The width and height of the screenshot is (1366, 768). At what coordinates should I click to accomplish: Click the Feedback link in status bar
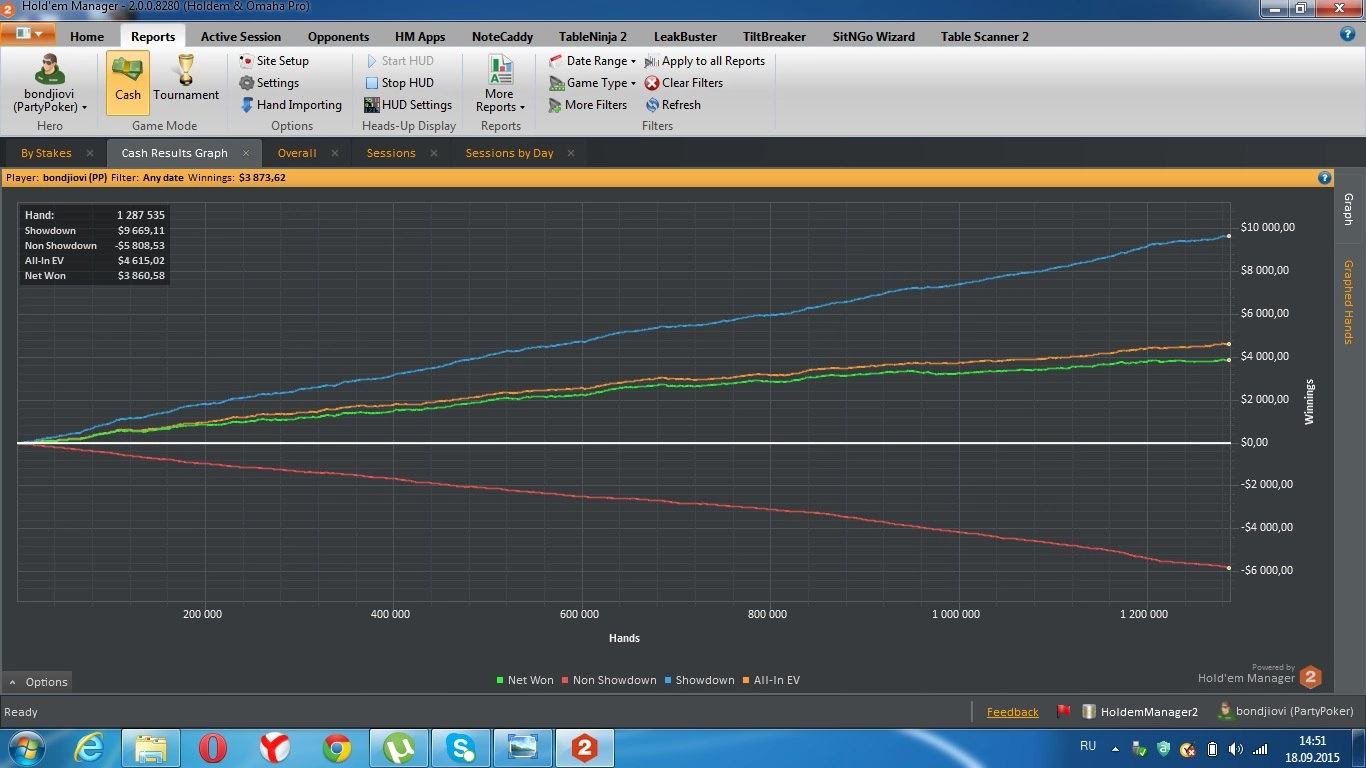(1013, 712)
